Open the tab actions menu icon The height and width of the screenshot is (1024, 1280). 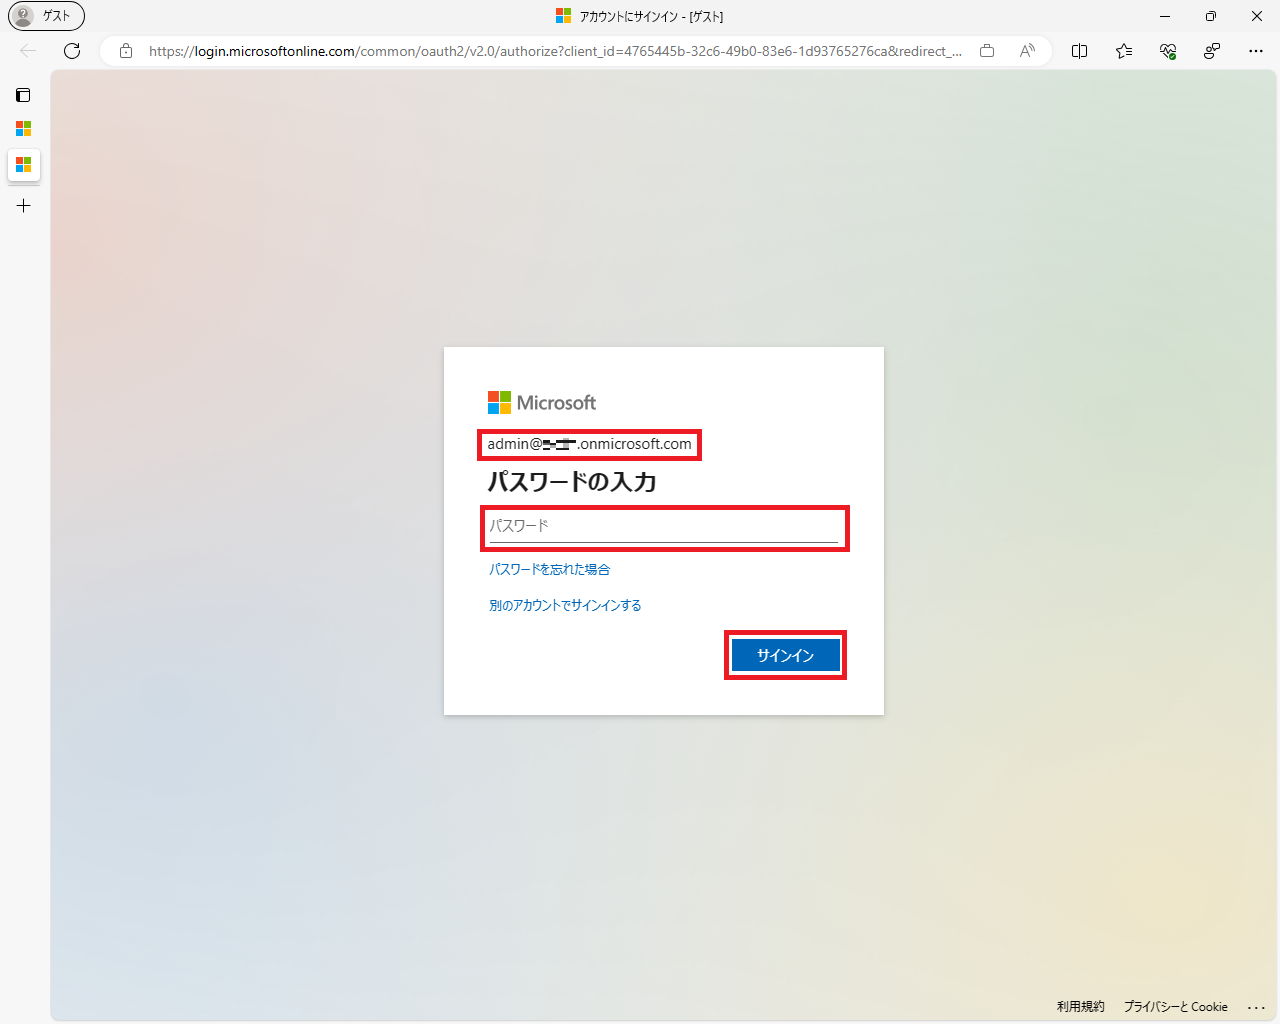tap(23, 95)
